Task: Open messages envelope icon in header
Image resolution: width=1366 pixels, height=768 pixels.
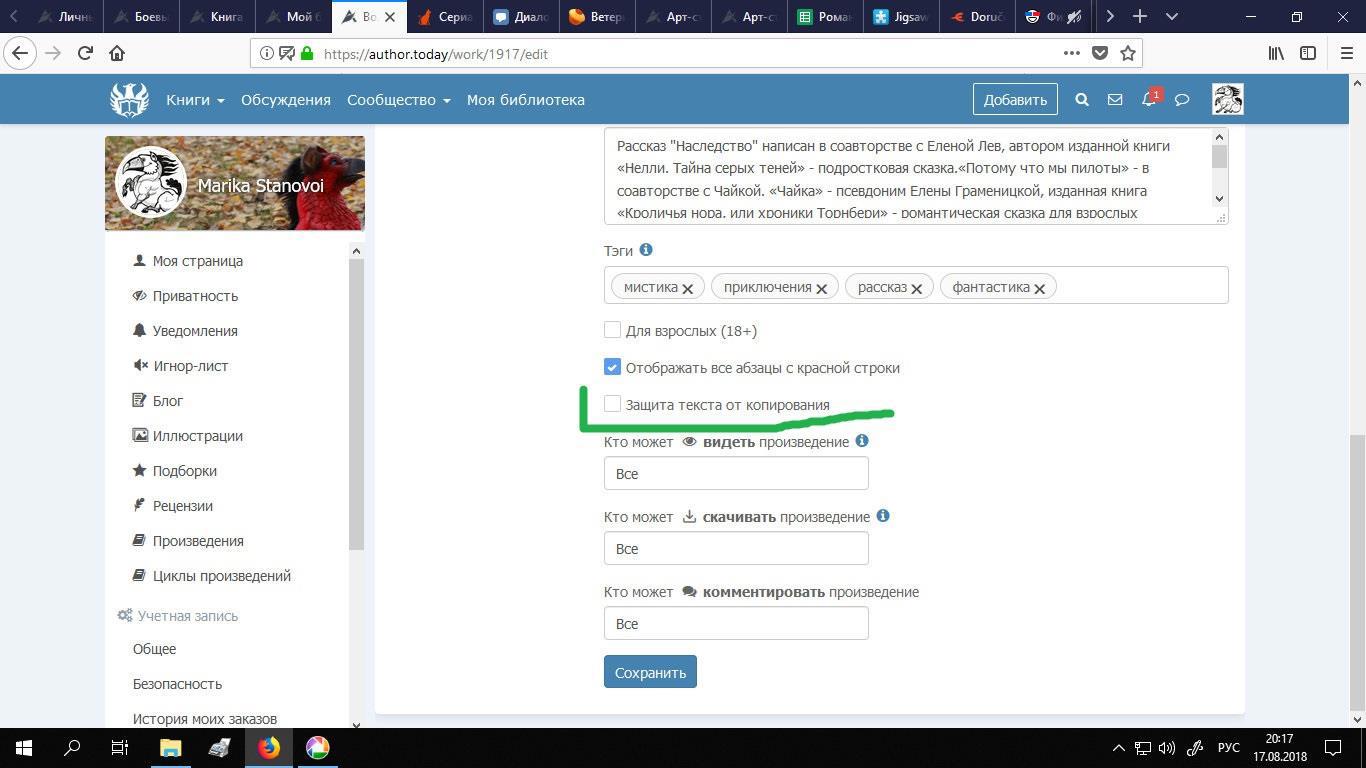Action: pos(1115,100)
